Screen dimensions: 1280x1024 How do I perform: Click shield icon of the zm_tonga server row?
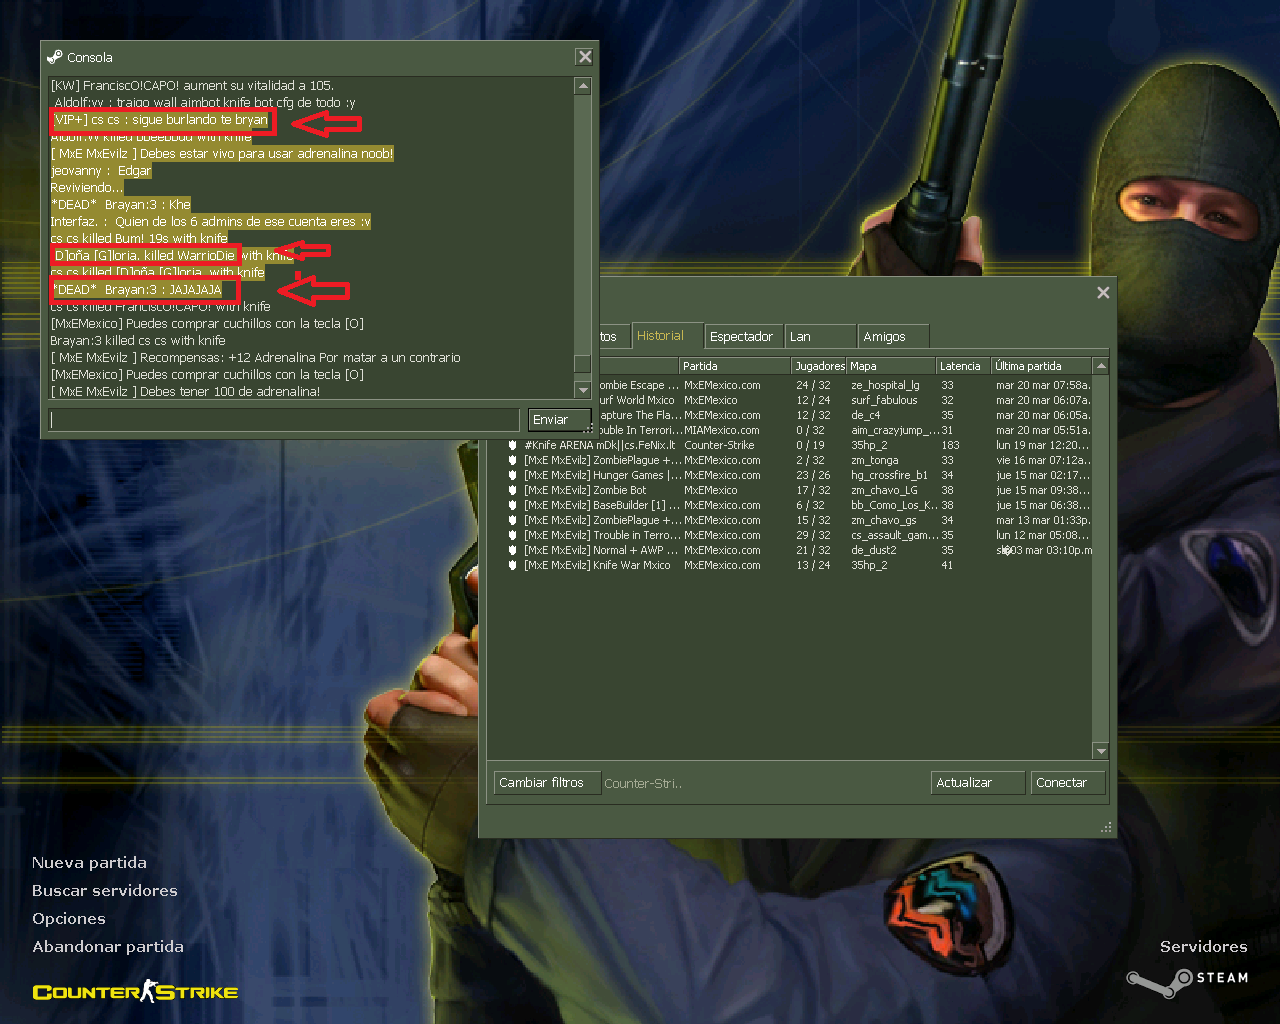coord(512,460)
